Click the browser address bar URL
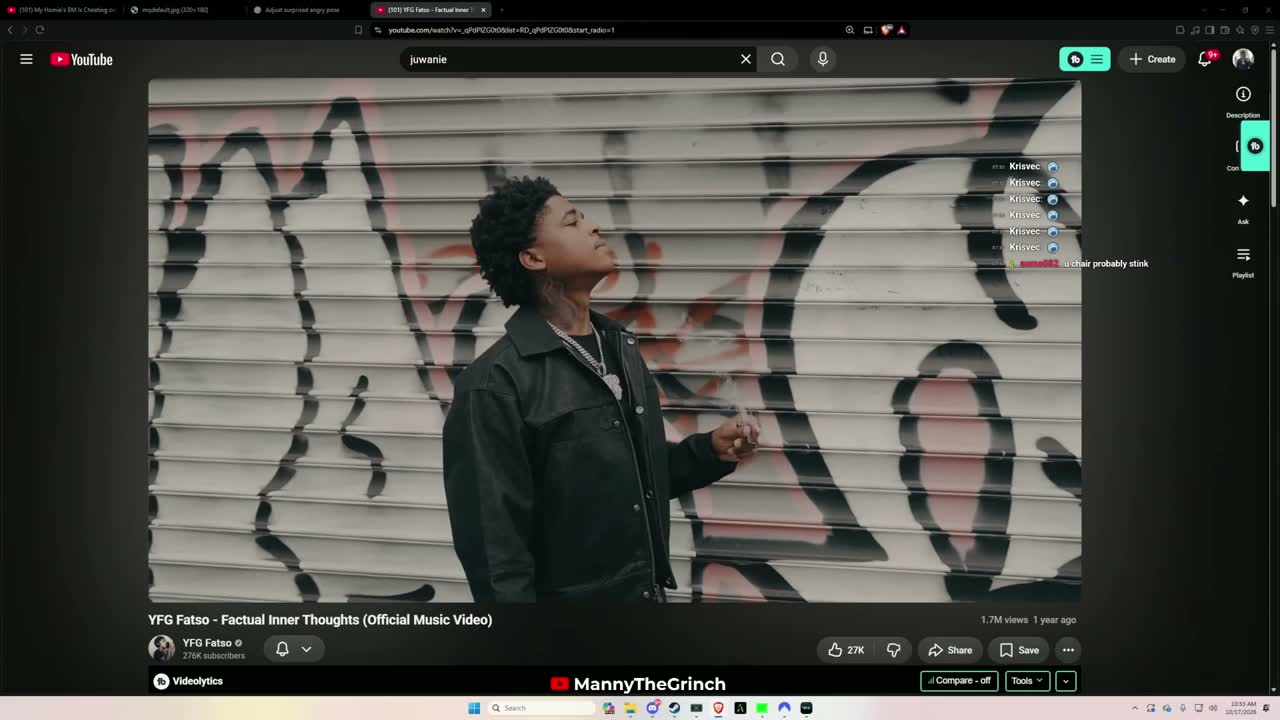Screen dimensions: 1280x720 tap(502, 30)
